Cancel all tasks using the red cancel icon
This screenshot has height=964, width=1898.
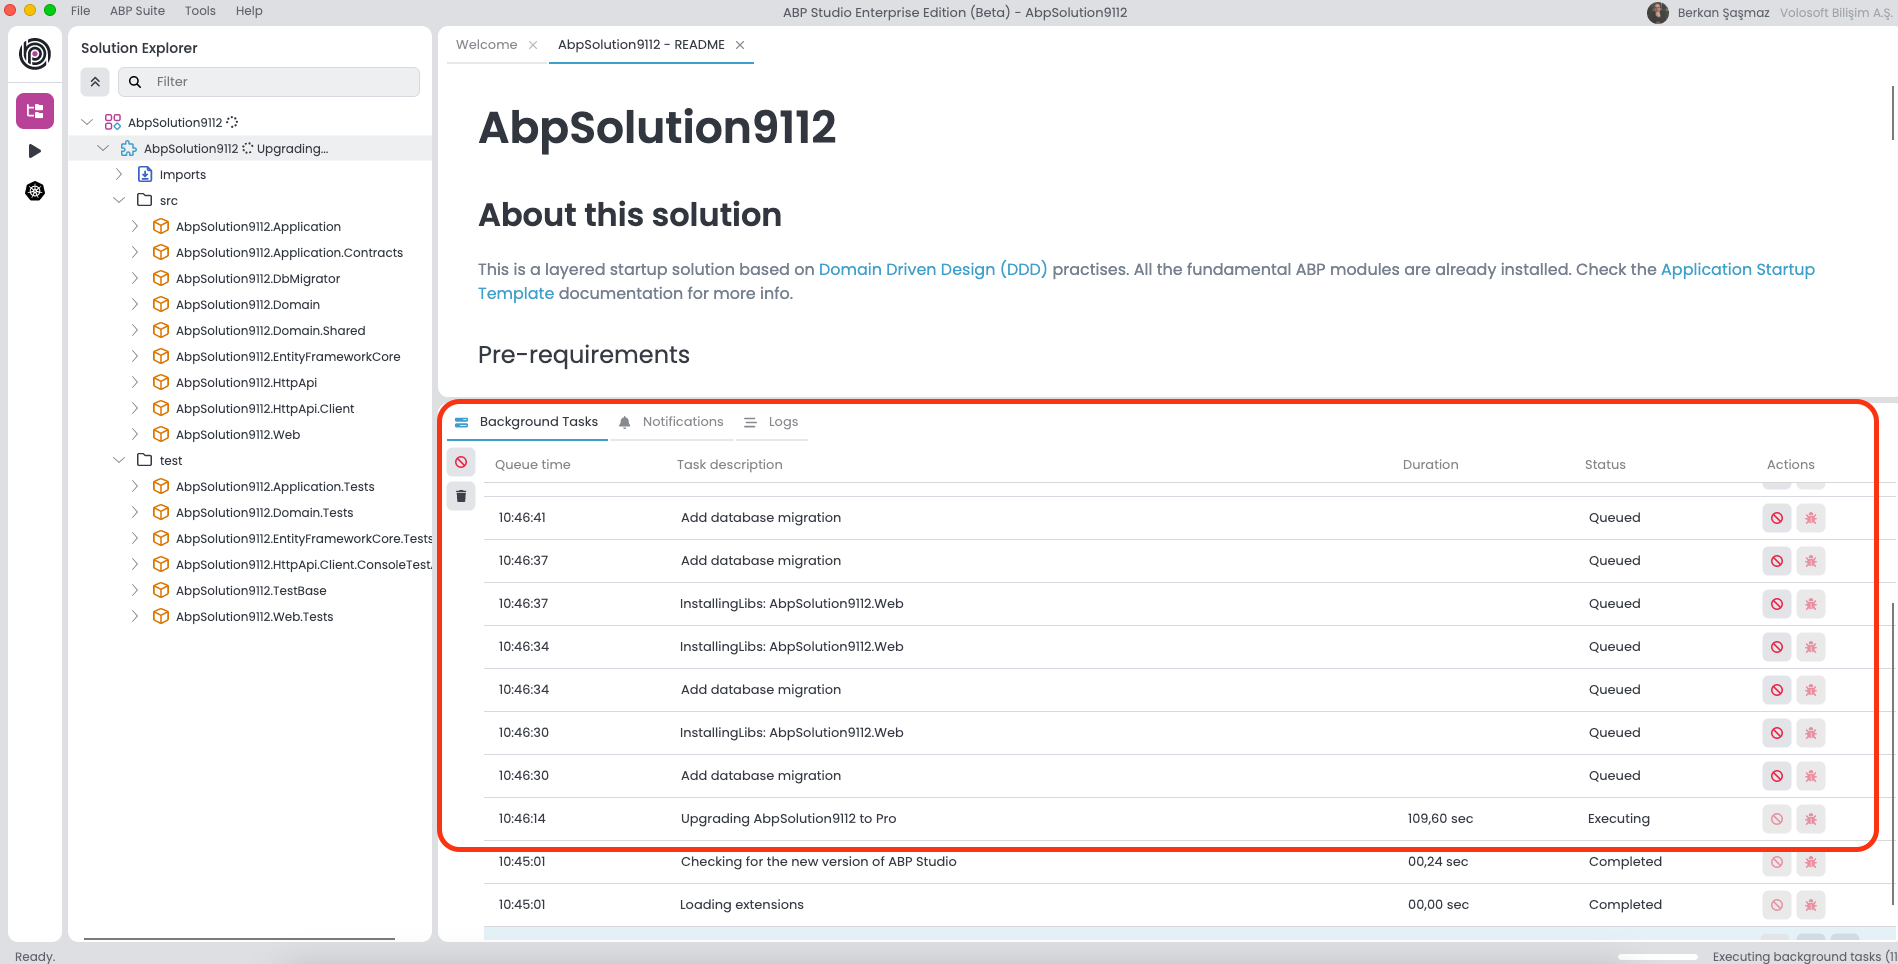tap(461, 462)
